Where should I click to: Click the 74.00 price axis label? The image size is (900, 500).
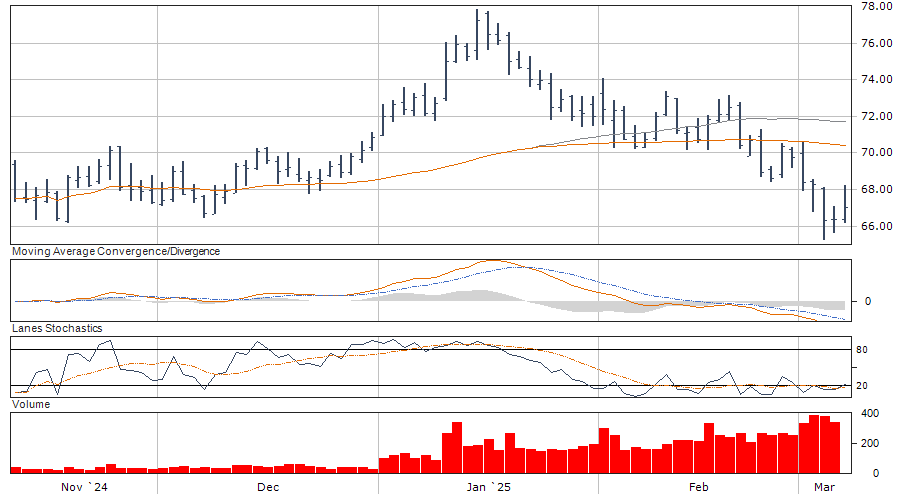coord(877,80)
